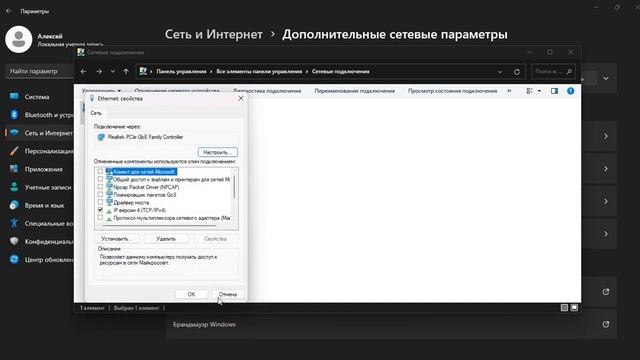
Task: Click the change view icon in Explorer toolbar
Action: (x=529, y=91)
